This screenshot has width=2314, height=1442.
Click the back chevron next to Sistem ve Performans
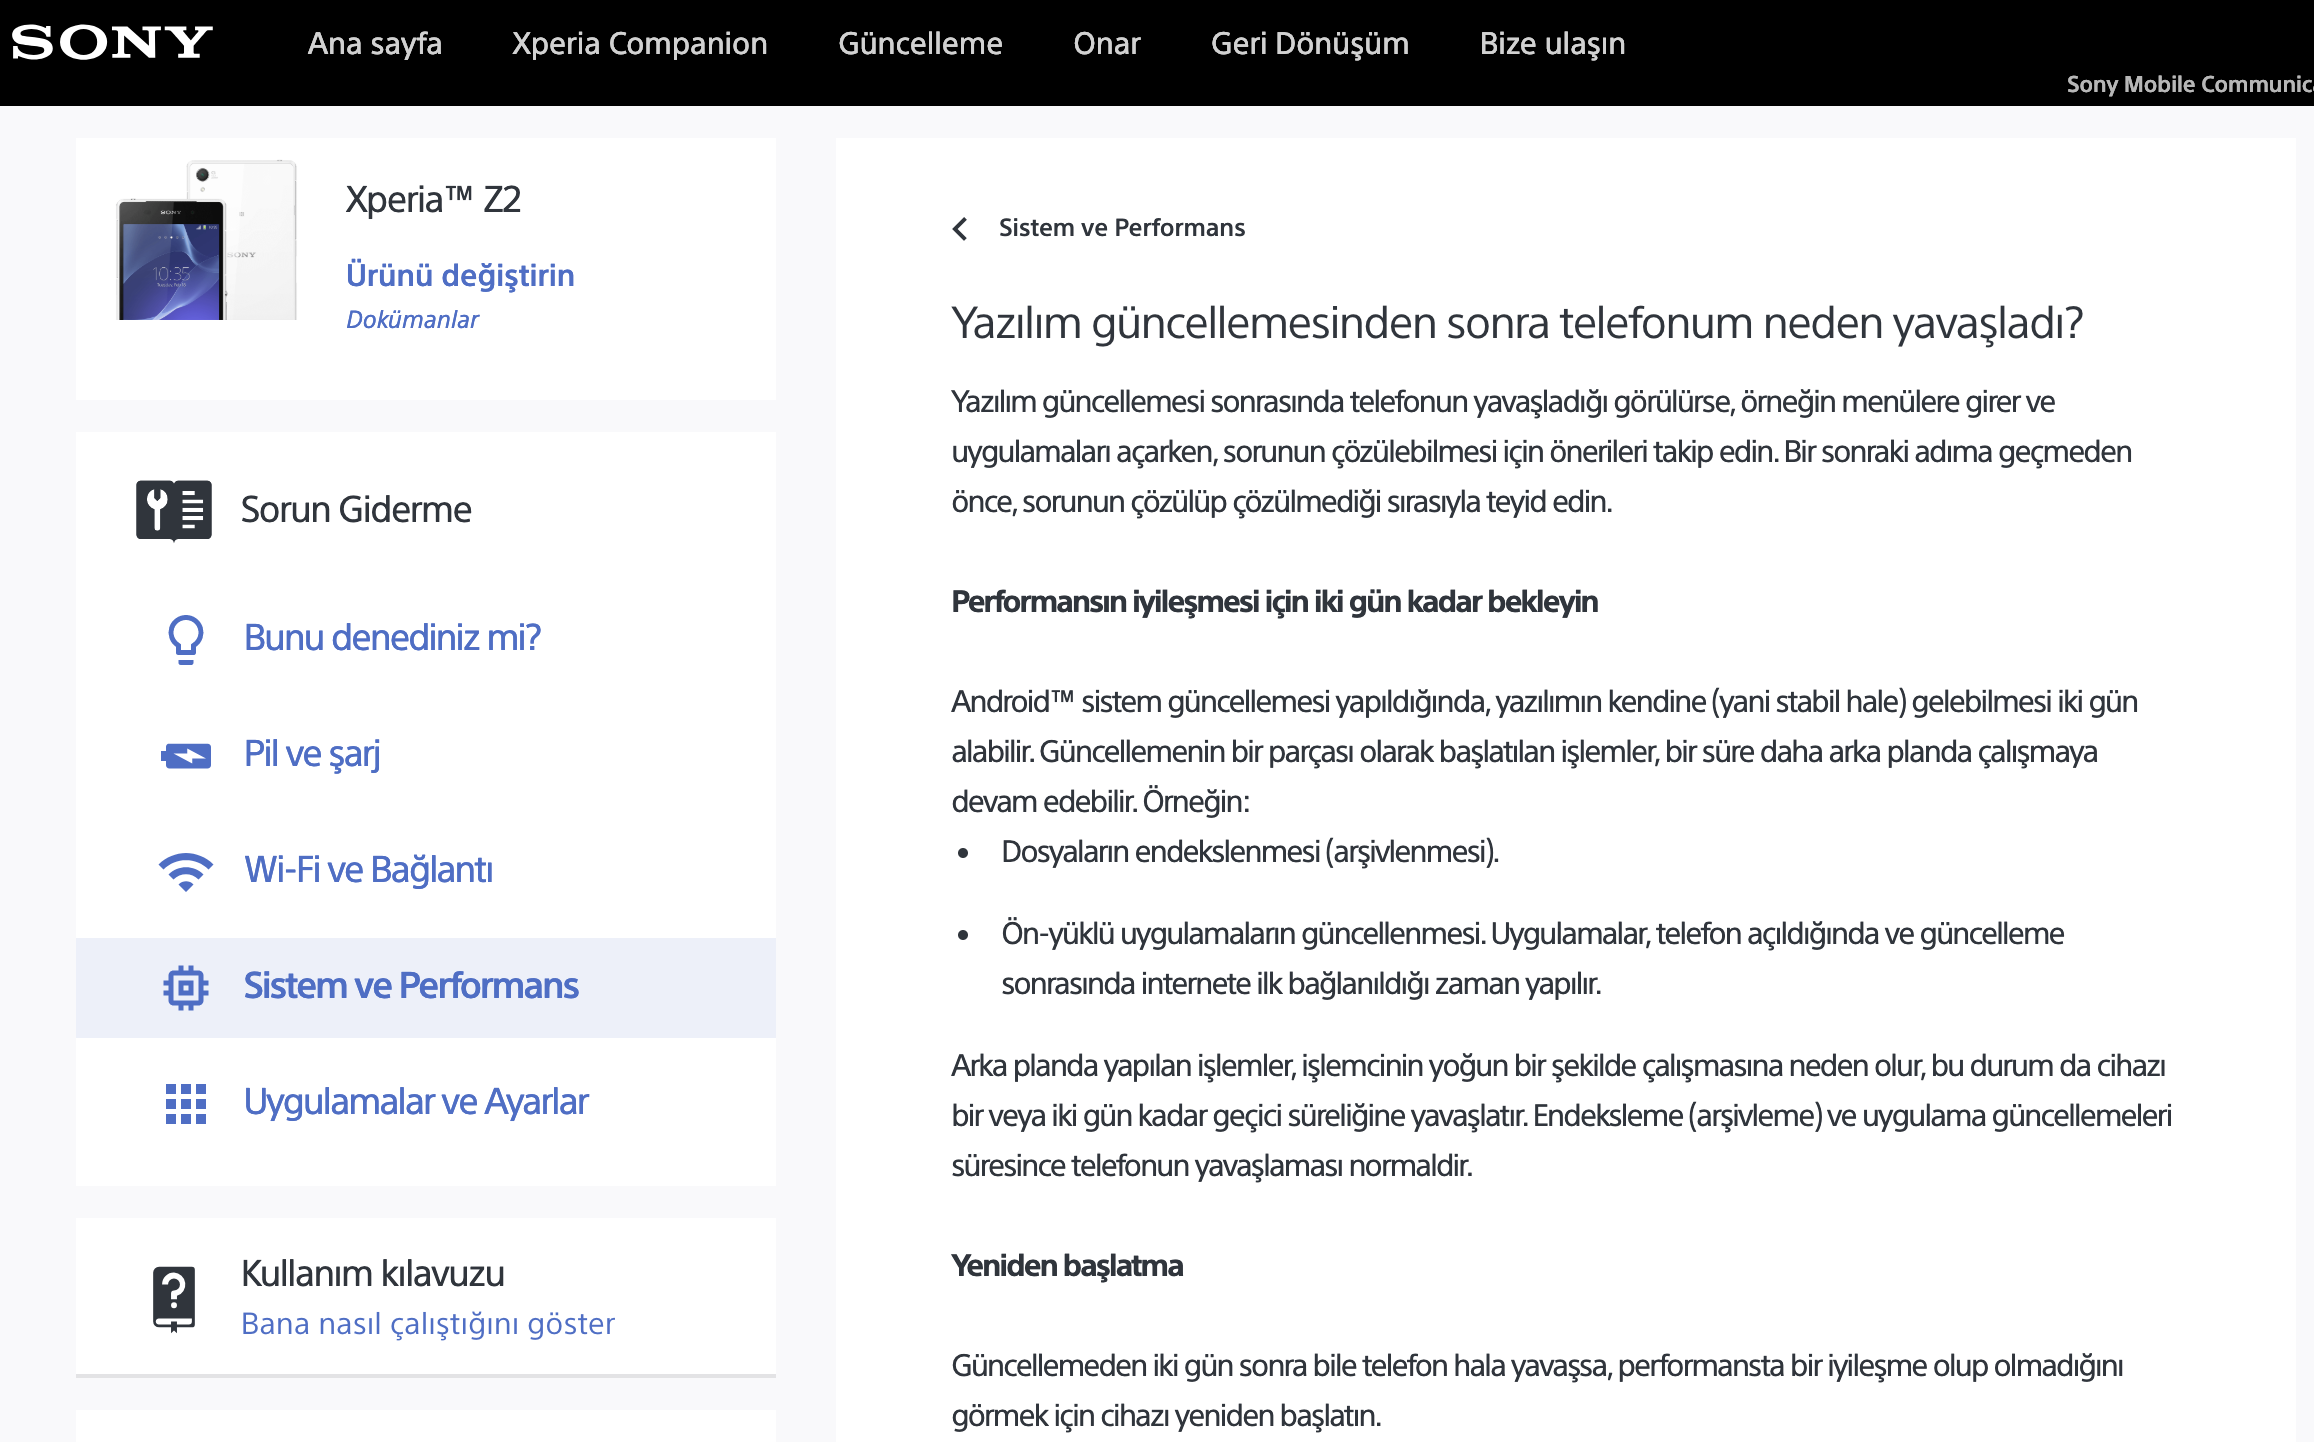click(x=960, y=229)
